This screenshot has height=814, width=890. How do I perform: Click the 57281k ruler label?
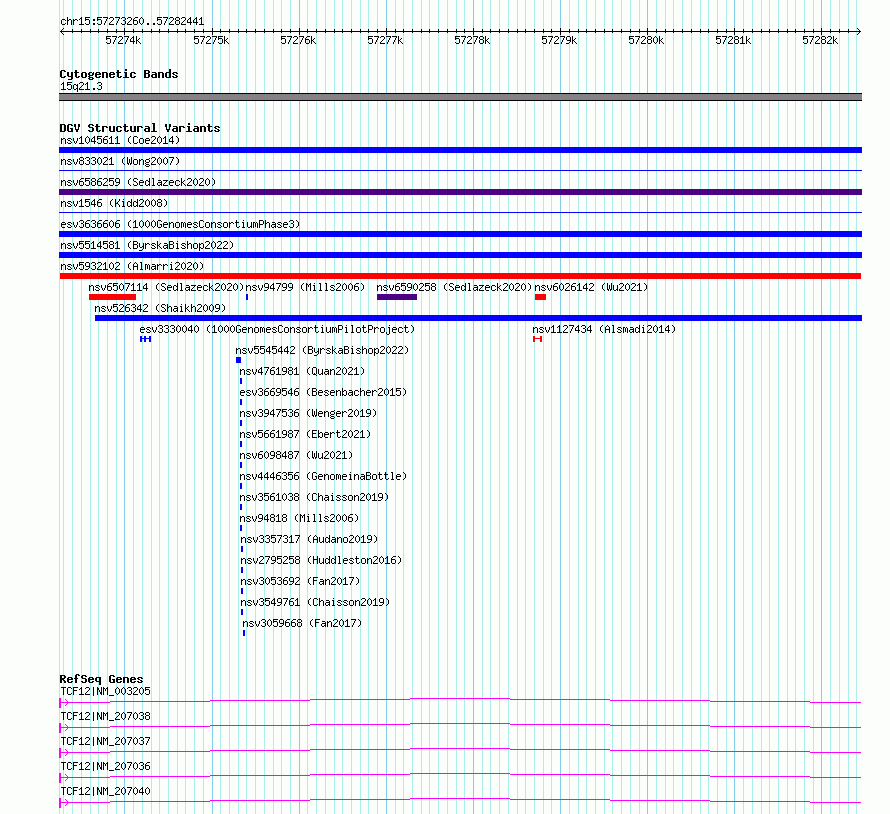pyautogui.click(x=733, y=40)
